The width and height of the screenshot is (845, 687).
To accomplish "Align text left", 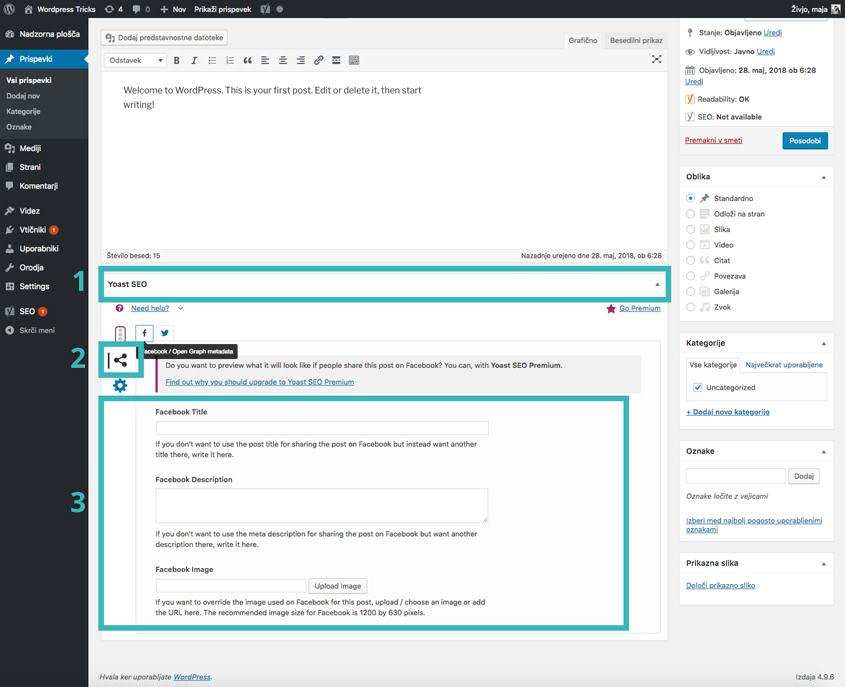I will pos(265,60).
